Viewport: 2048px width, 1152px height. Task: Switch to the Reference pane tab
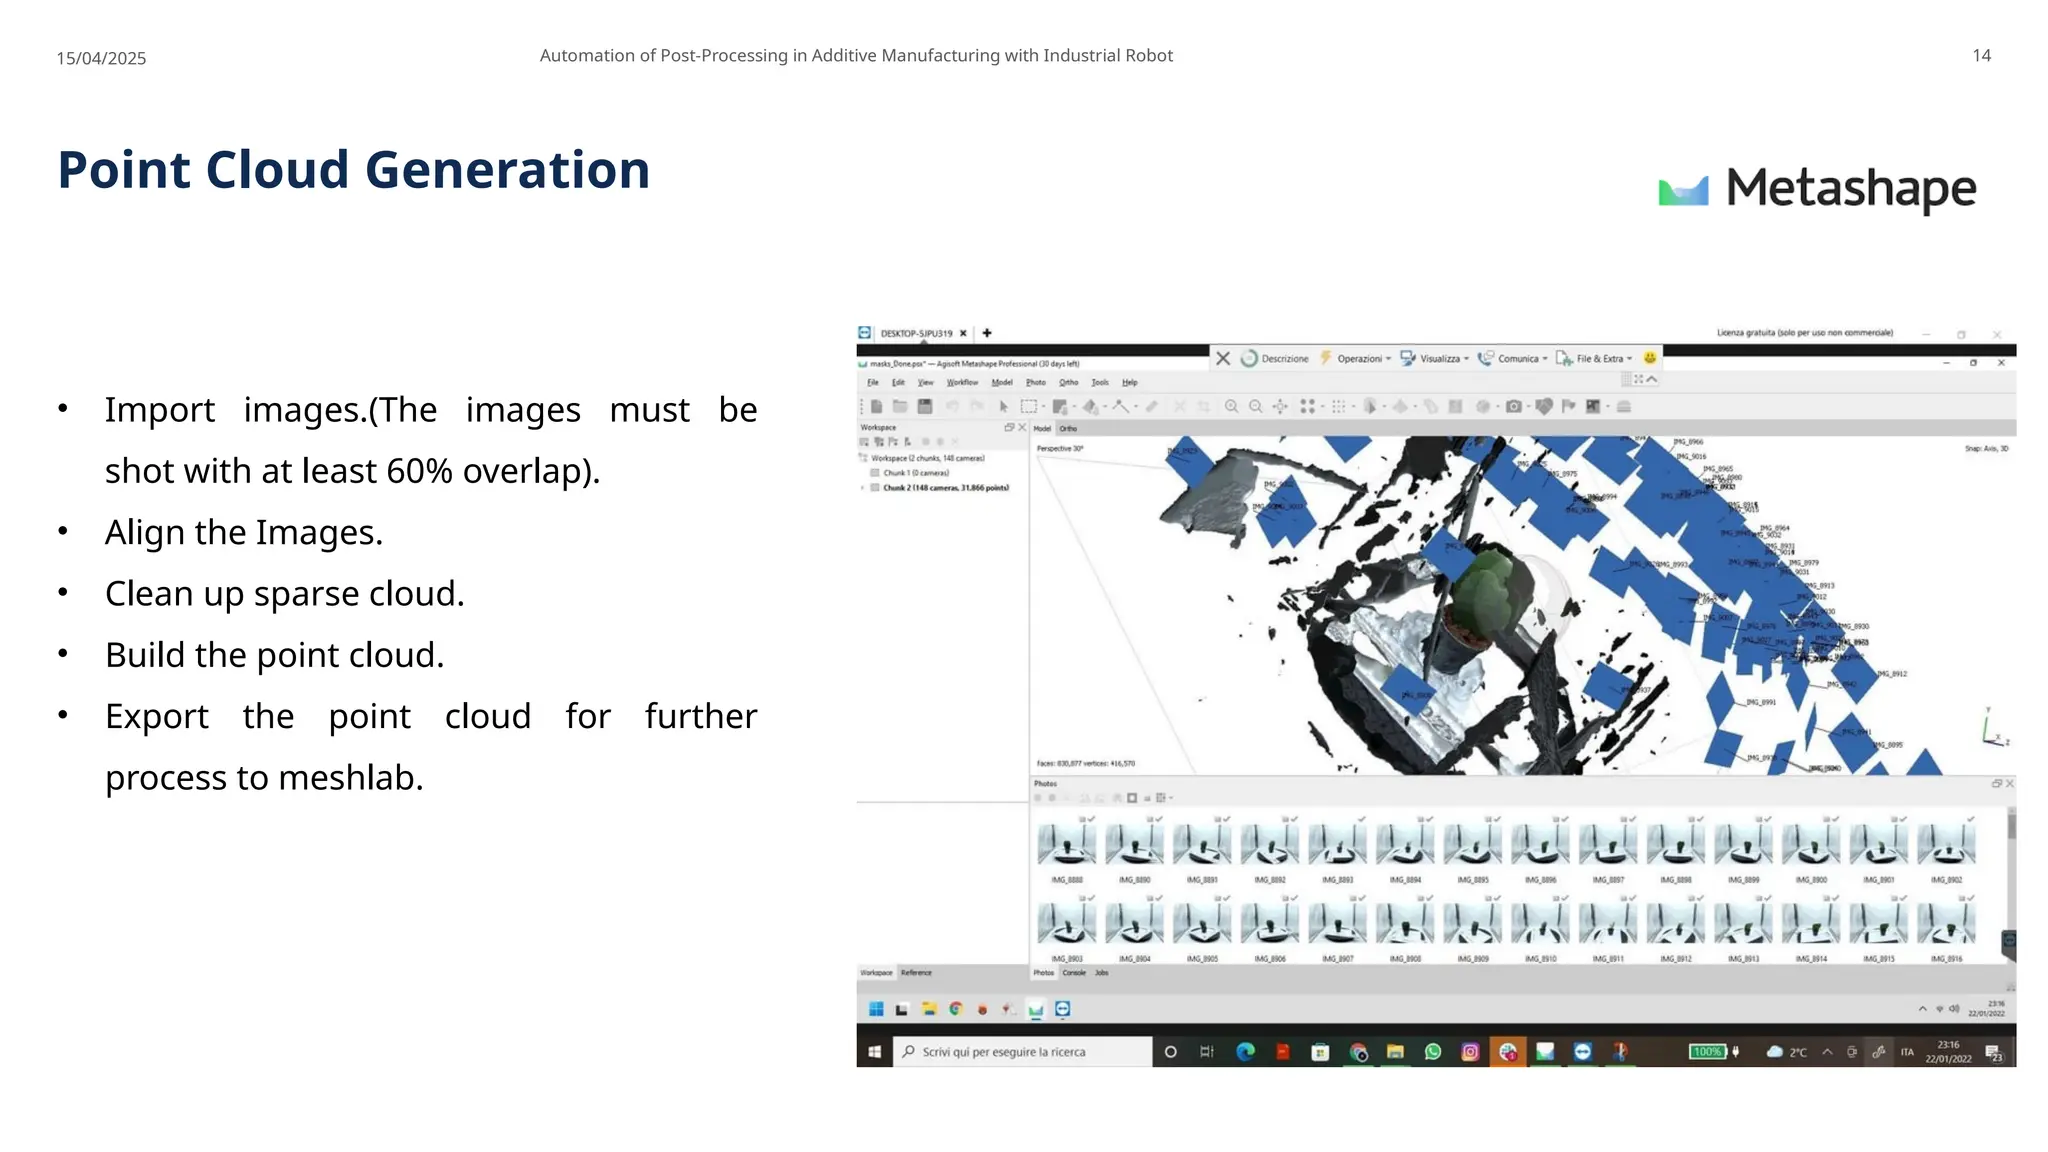point(916,973)
